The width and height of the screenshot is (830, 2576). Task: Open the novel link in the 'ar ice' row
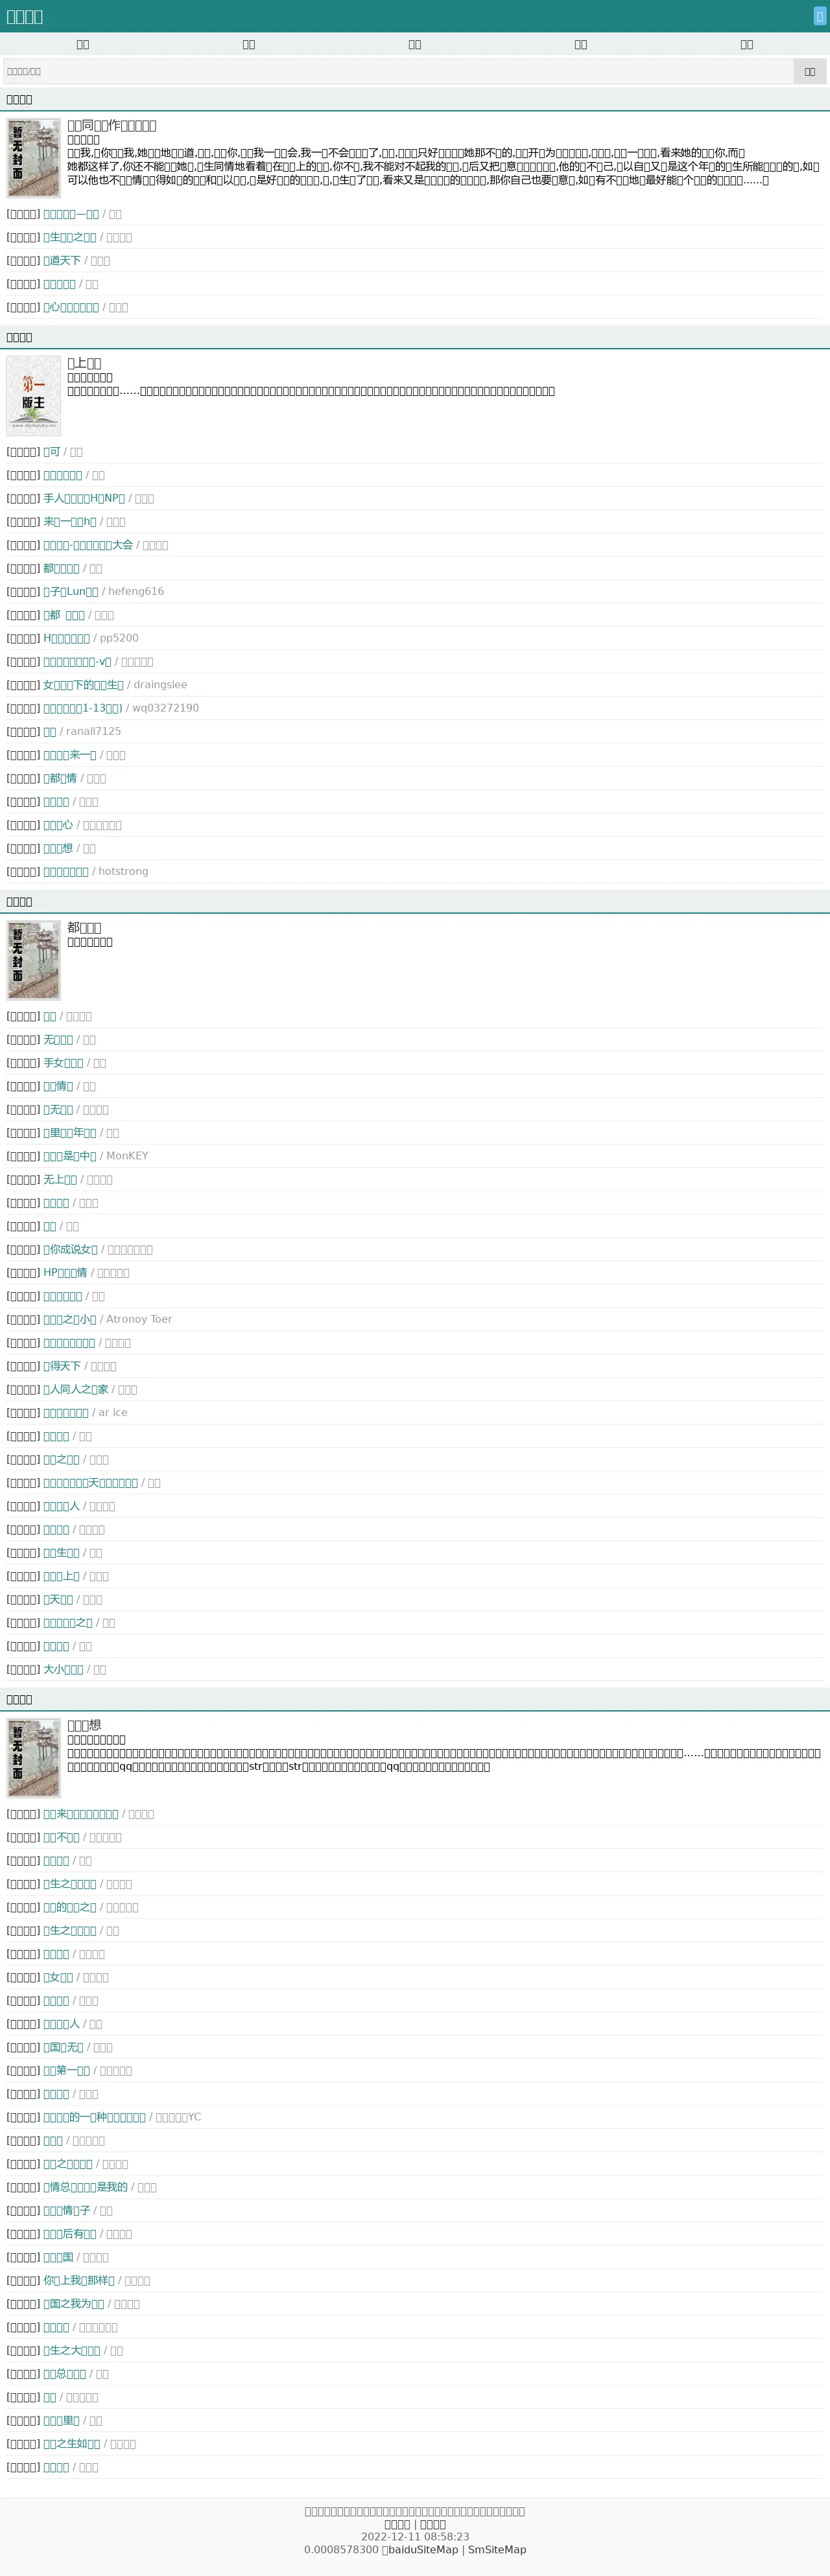[x=66, y=1412]
